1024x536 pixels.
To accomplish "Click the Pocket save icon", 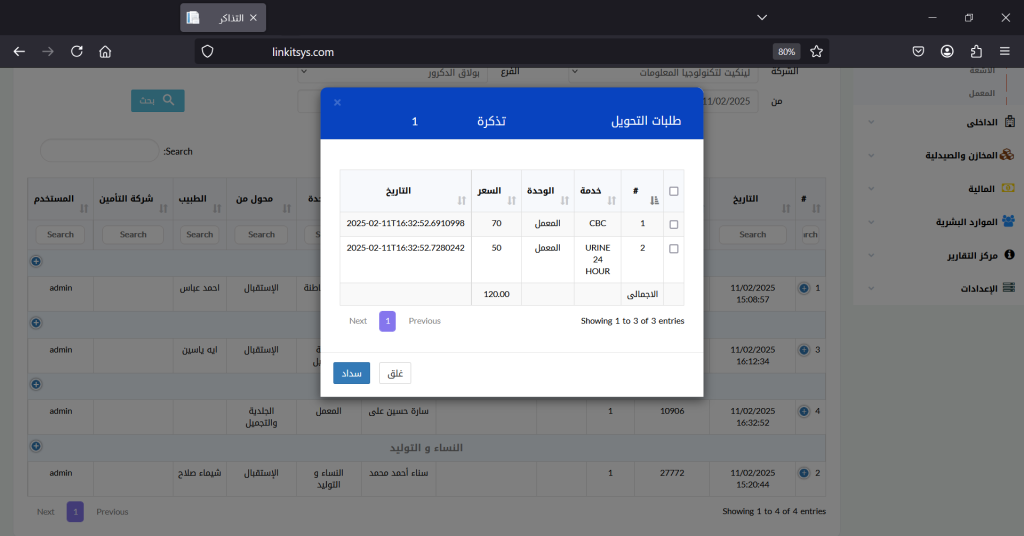I will 918,51.
